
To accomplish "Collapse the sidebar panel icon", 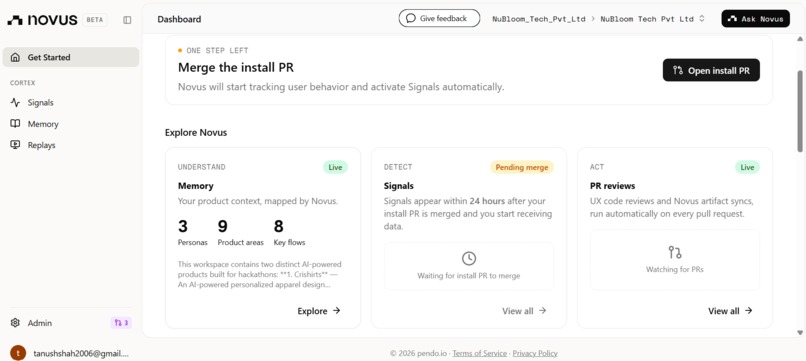I will pyautogui.click(x=127, y=20).
